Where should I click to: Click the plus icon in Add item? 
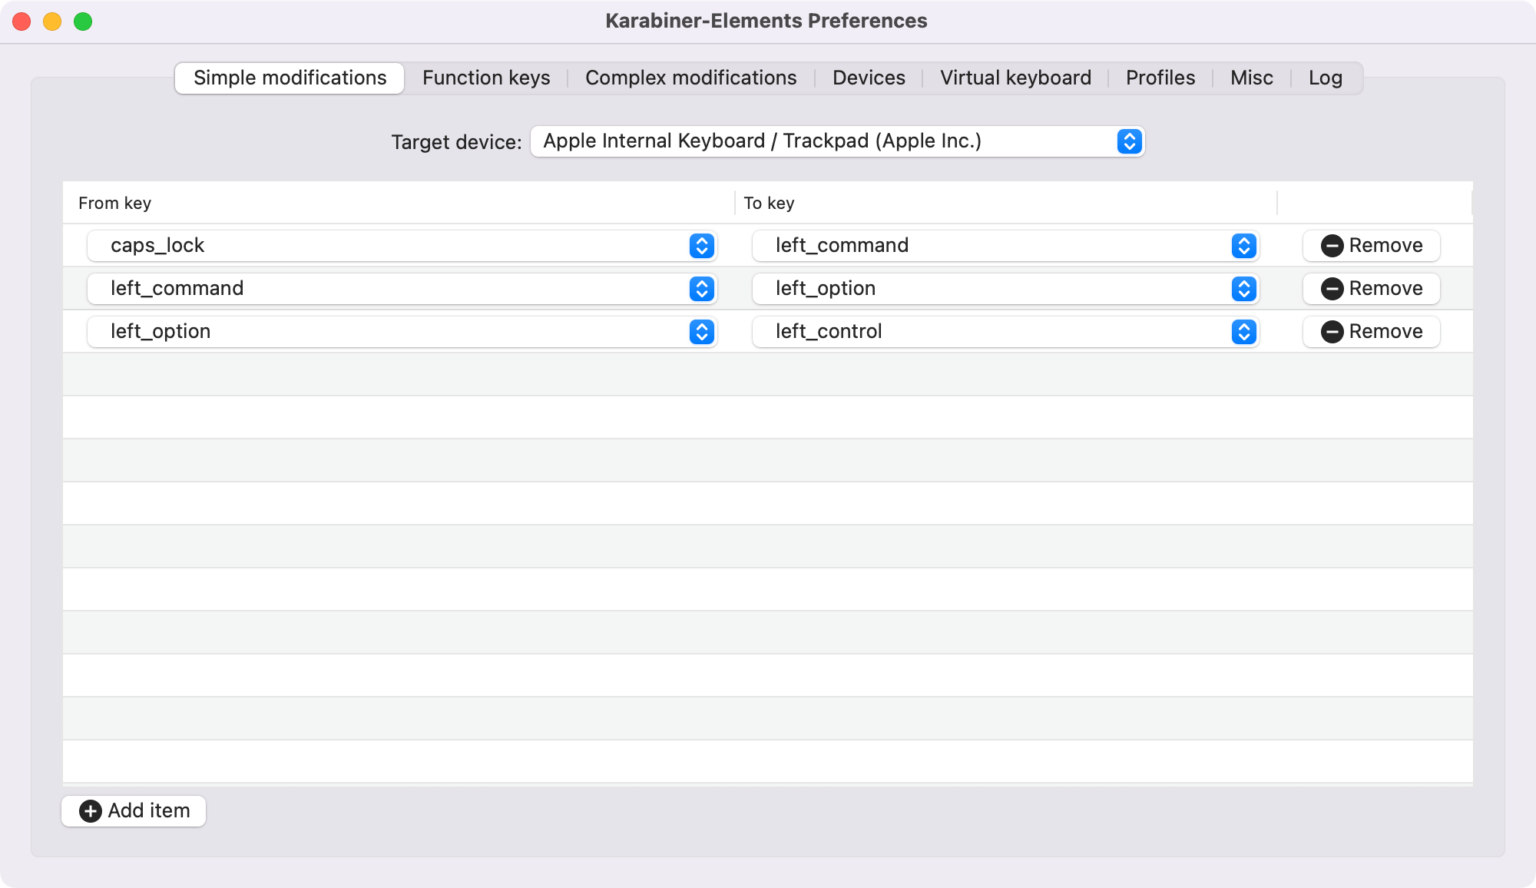[90, 811]
